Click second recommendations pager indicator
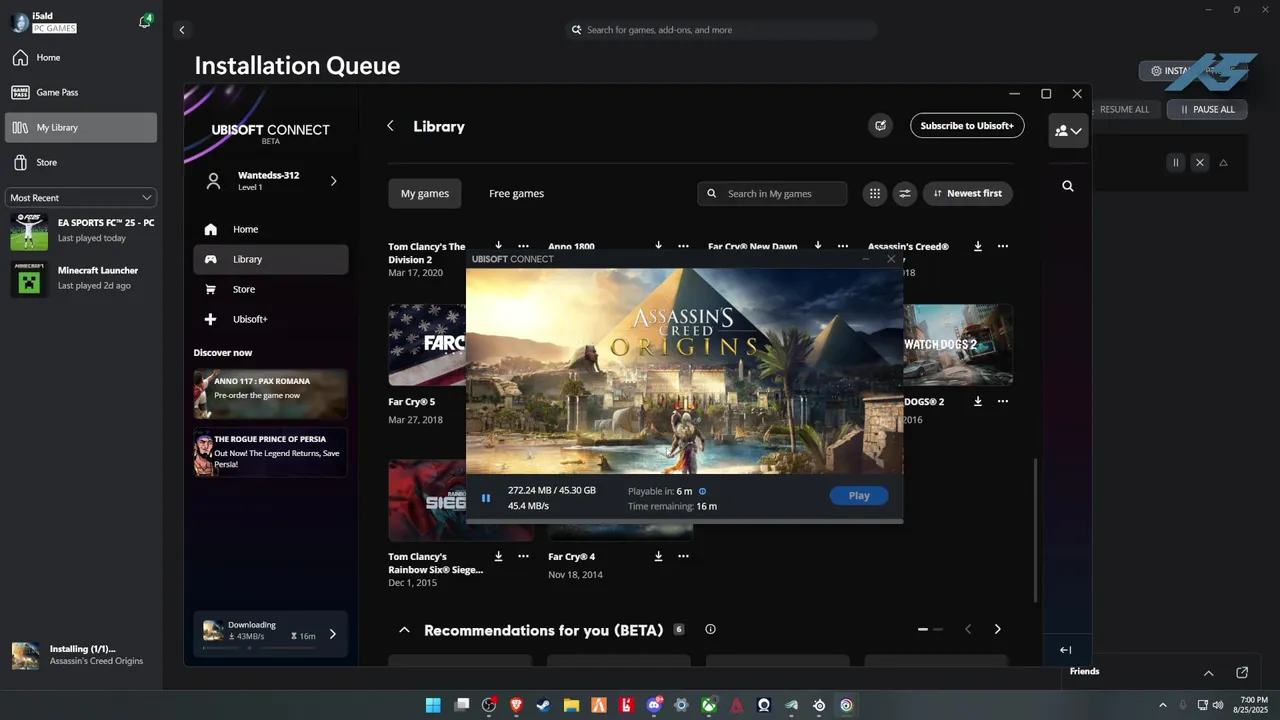Viewport: 1280px width, 720px height. 938,629
